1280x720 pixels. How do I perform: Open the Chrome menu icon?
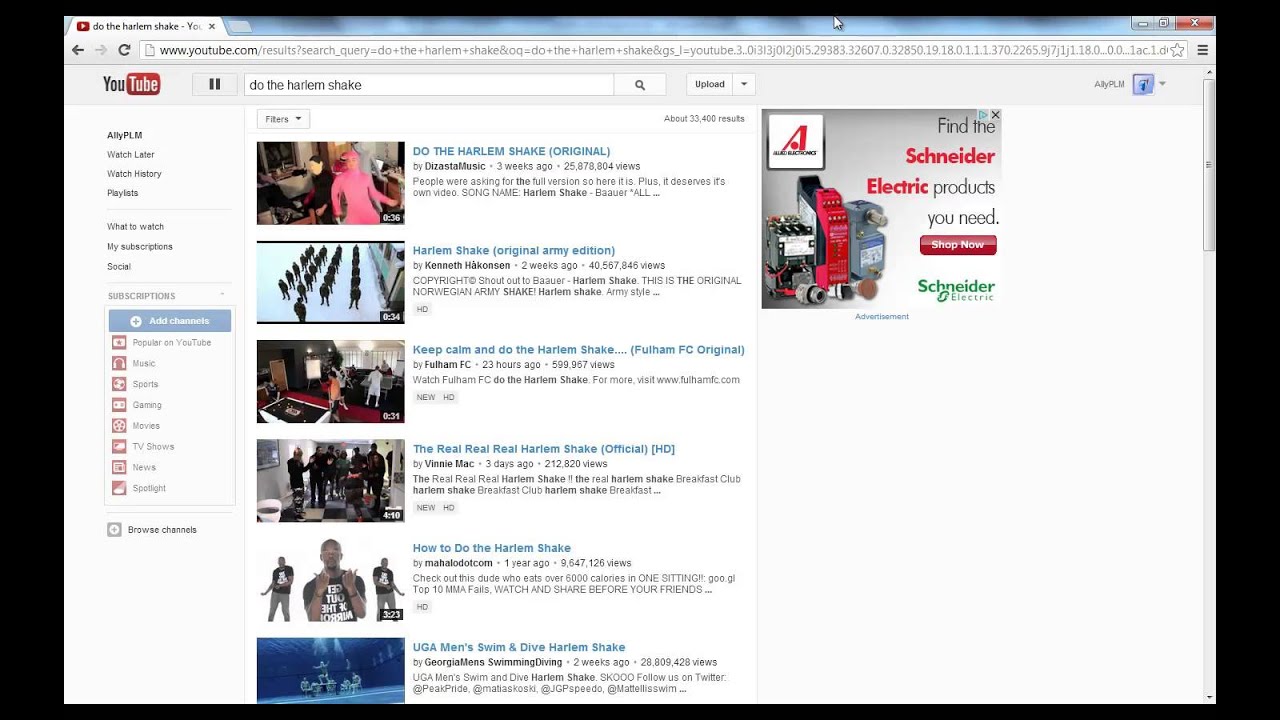click(1203, 50)
